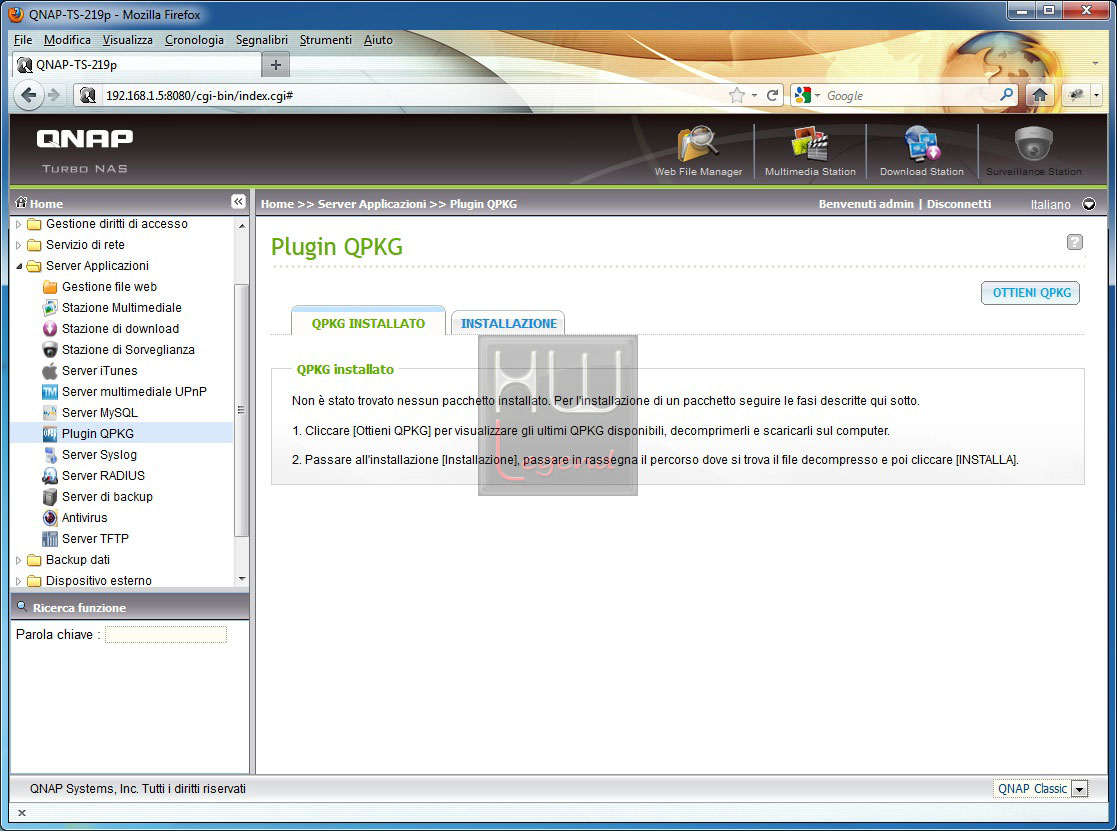The width and height of the screenshot is (1117, 831).
Task: Click the Home house icon in sidebar
Action: (21, 202)
